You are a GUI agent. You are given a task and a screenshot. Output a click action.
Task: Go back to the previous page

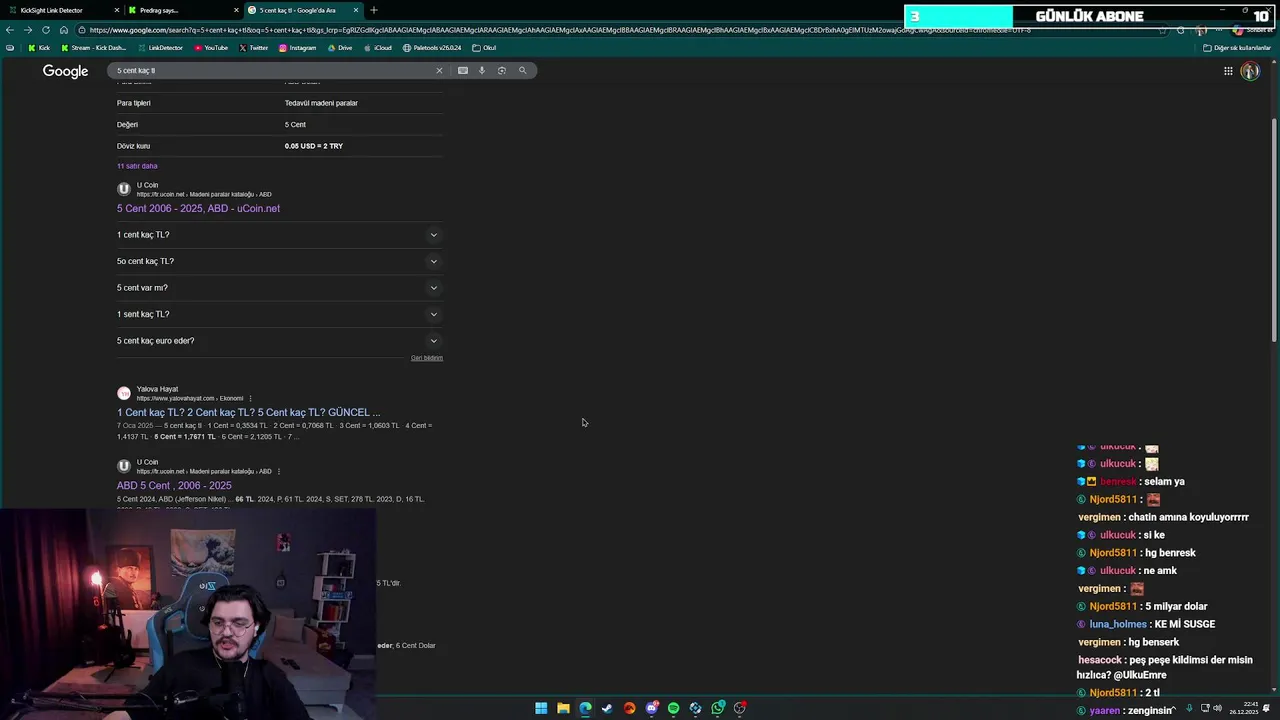10,30
